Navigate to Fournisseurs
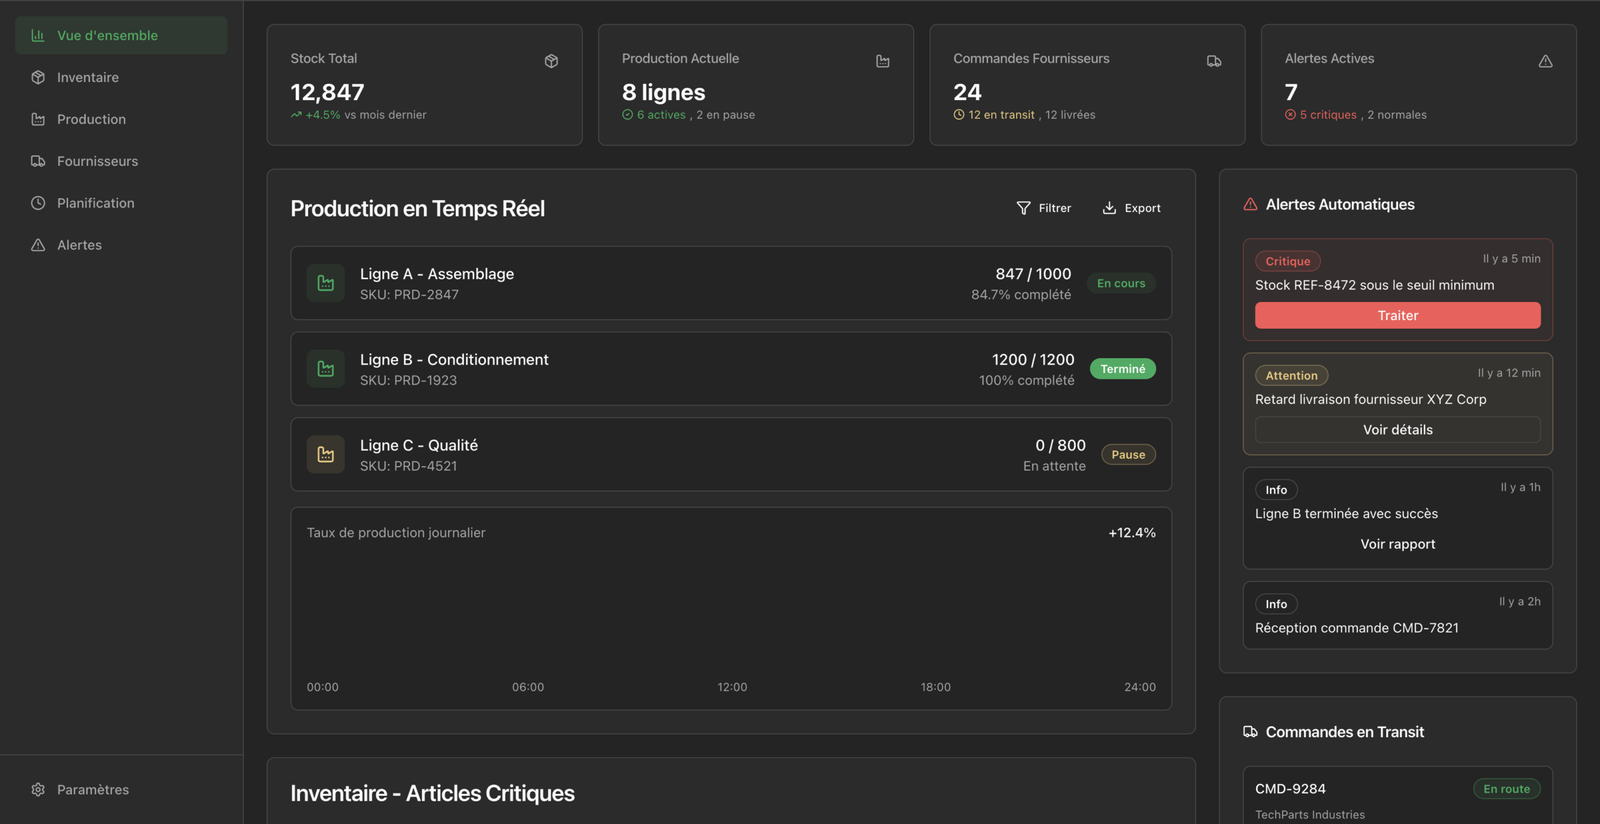1600x824 pixels. point(121,161)
